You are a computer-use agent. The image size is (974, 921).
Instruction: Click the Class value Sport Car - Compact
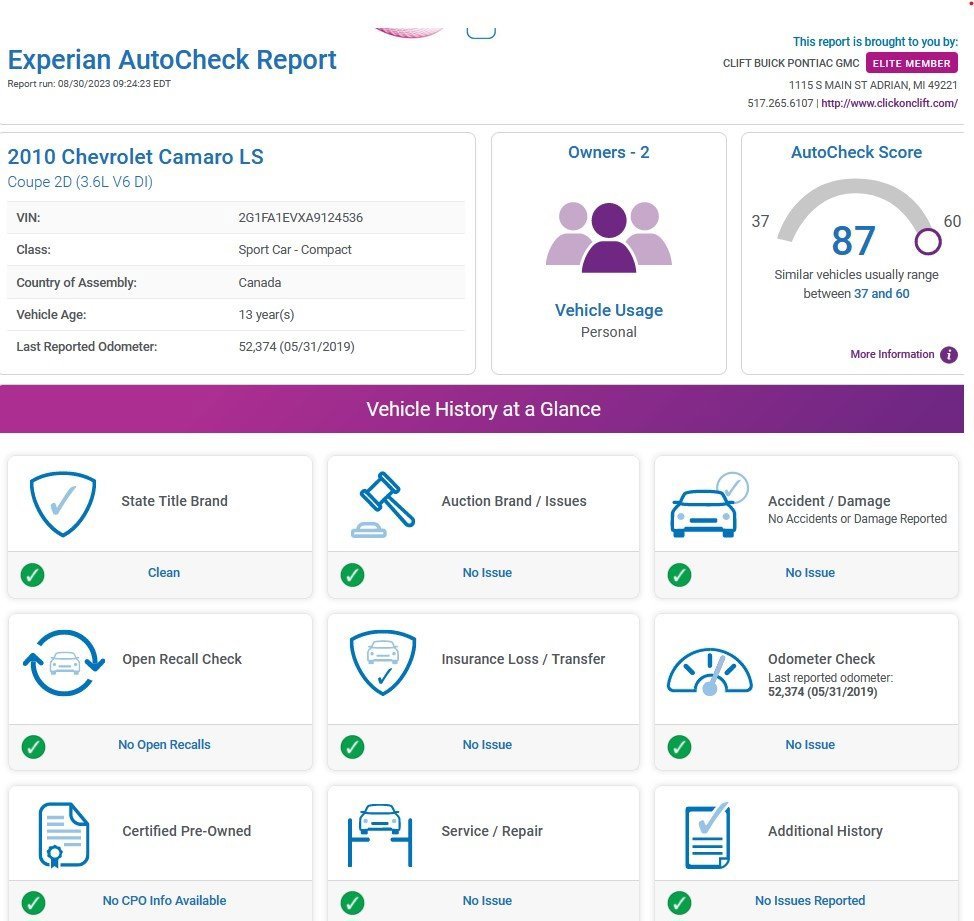(x=295, y=250)
